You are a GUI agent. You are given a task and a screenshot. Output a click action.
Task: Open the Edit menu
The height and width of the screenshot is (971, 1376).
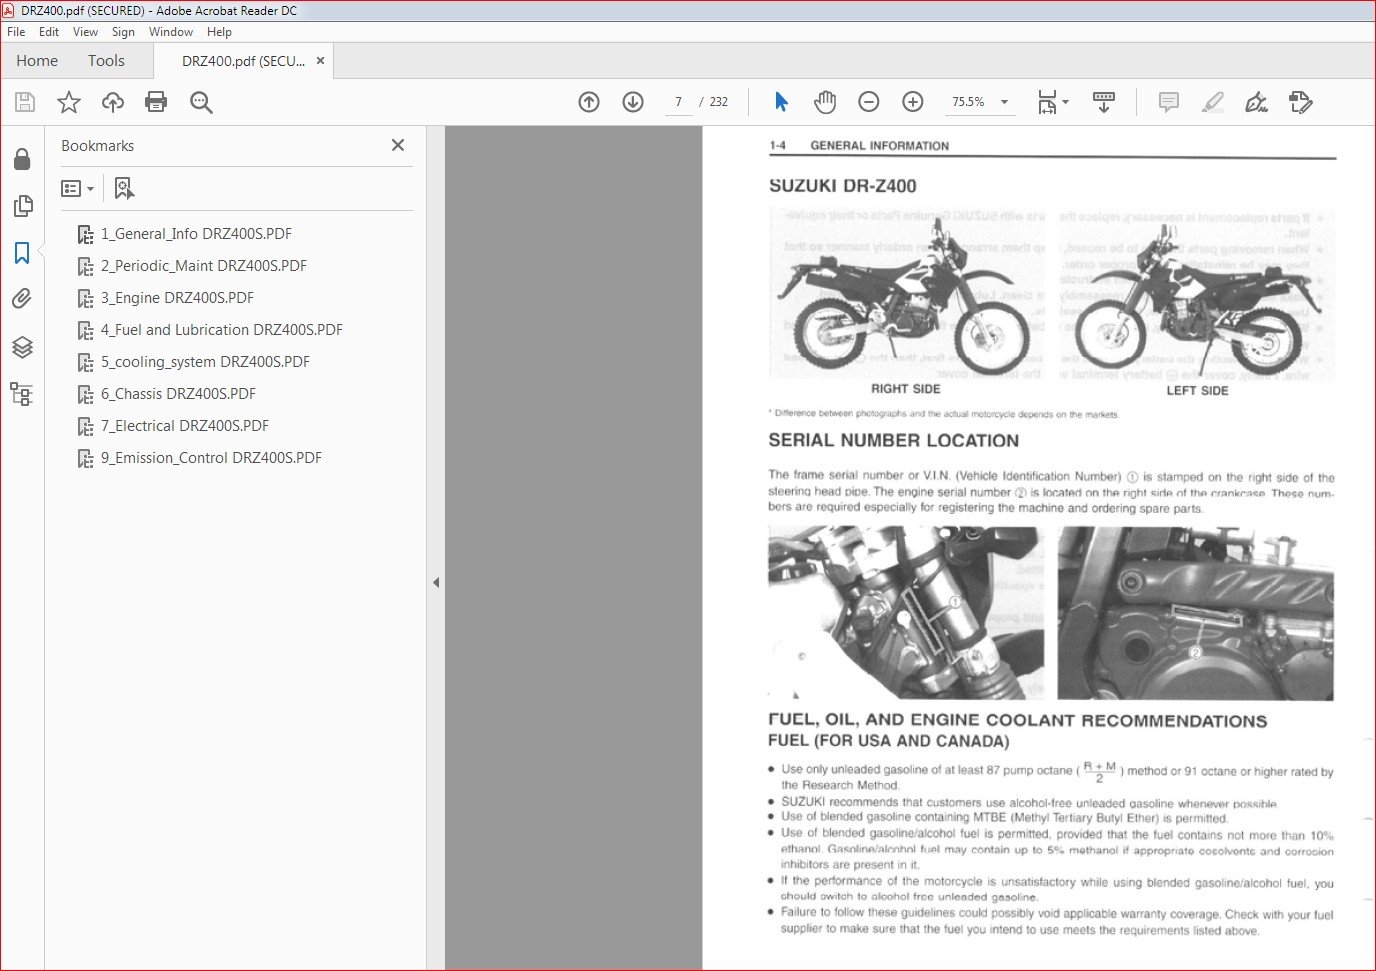tap(49, 32)
